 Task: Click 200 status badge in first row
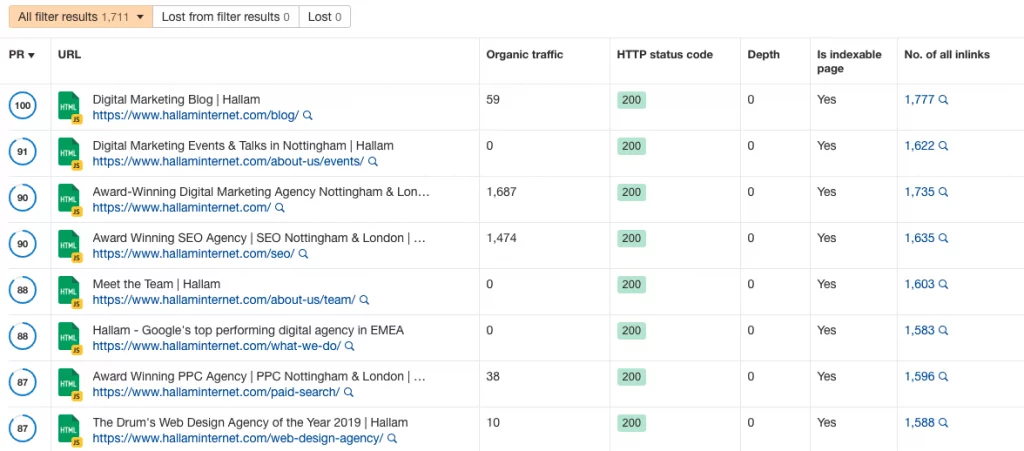coord(632,100)
